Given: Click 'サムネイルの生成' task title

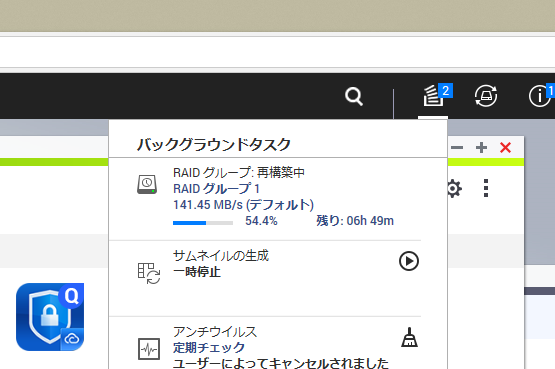Looking at the screenshot, I should (221, 255).
